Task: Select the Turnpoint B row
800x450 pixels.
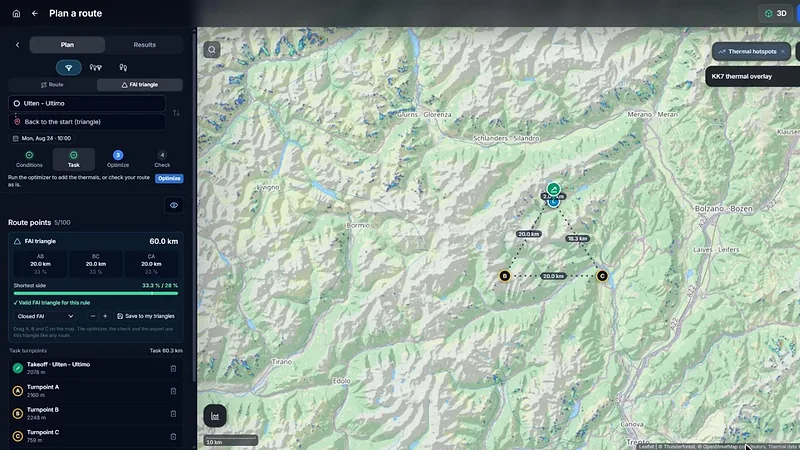Action: click(95, 413)
